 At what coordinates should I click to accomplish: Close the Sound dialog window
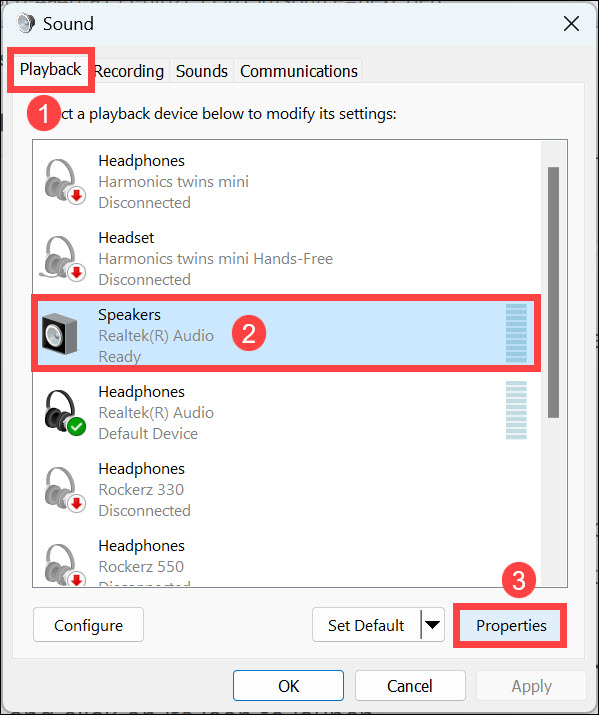click(x=571, y=24)
